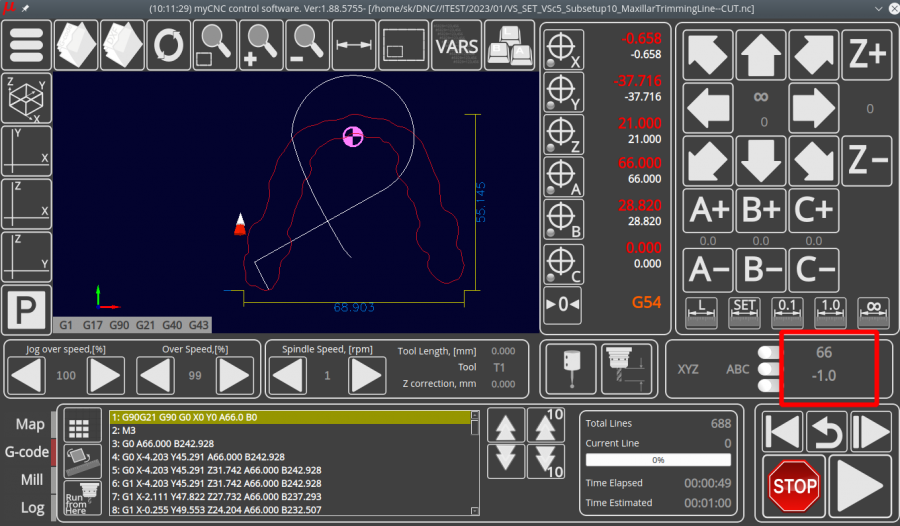Select the Z-X plane view

pyautogui.click(x=26, y=204)
